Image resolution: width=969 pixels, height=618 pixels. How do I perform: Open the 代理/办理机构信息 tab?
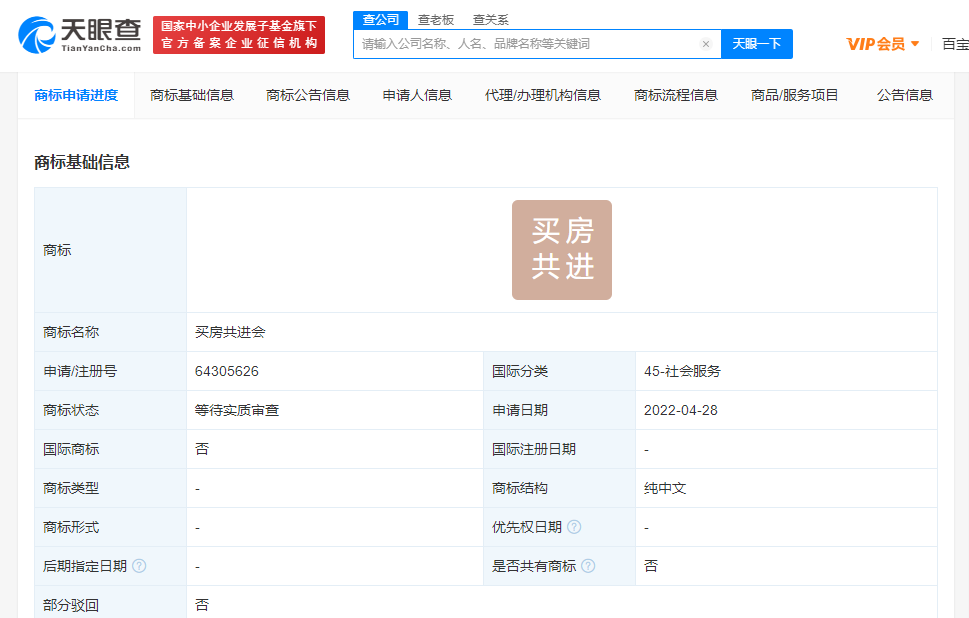[x=543, y=95]
